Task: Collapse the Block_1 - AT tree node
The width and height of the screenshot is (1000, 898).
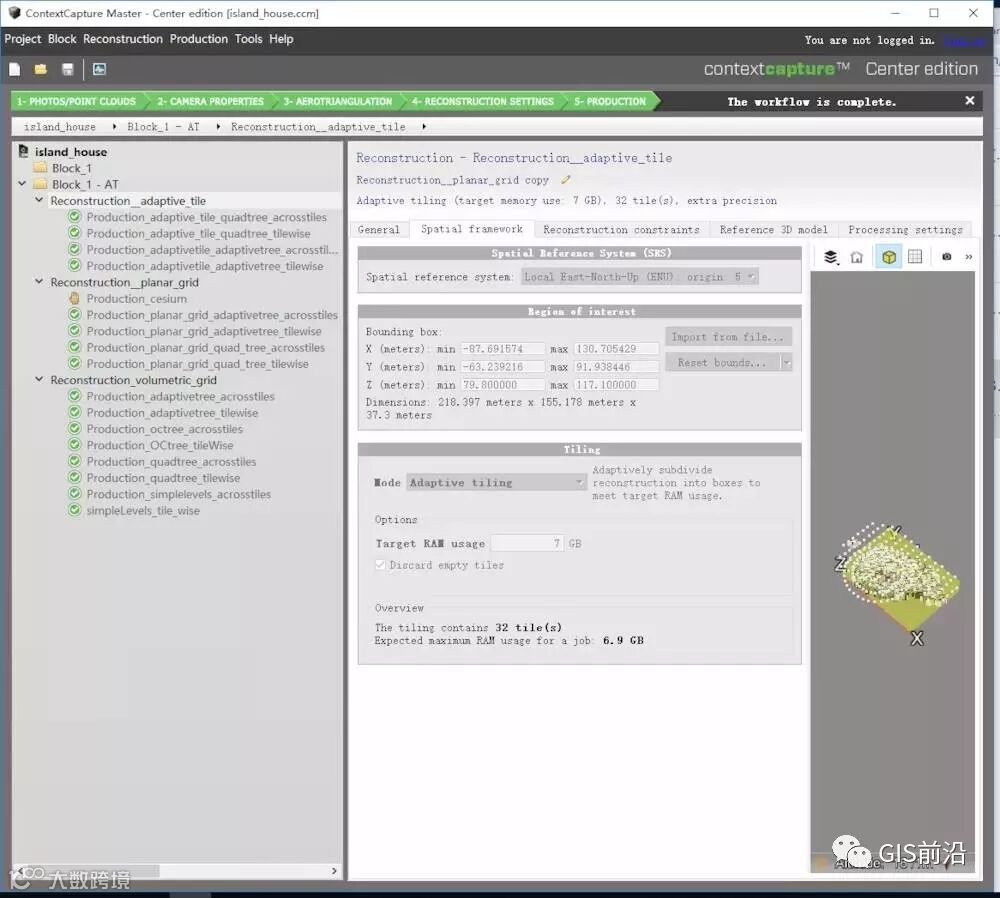Action: 22,184
